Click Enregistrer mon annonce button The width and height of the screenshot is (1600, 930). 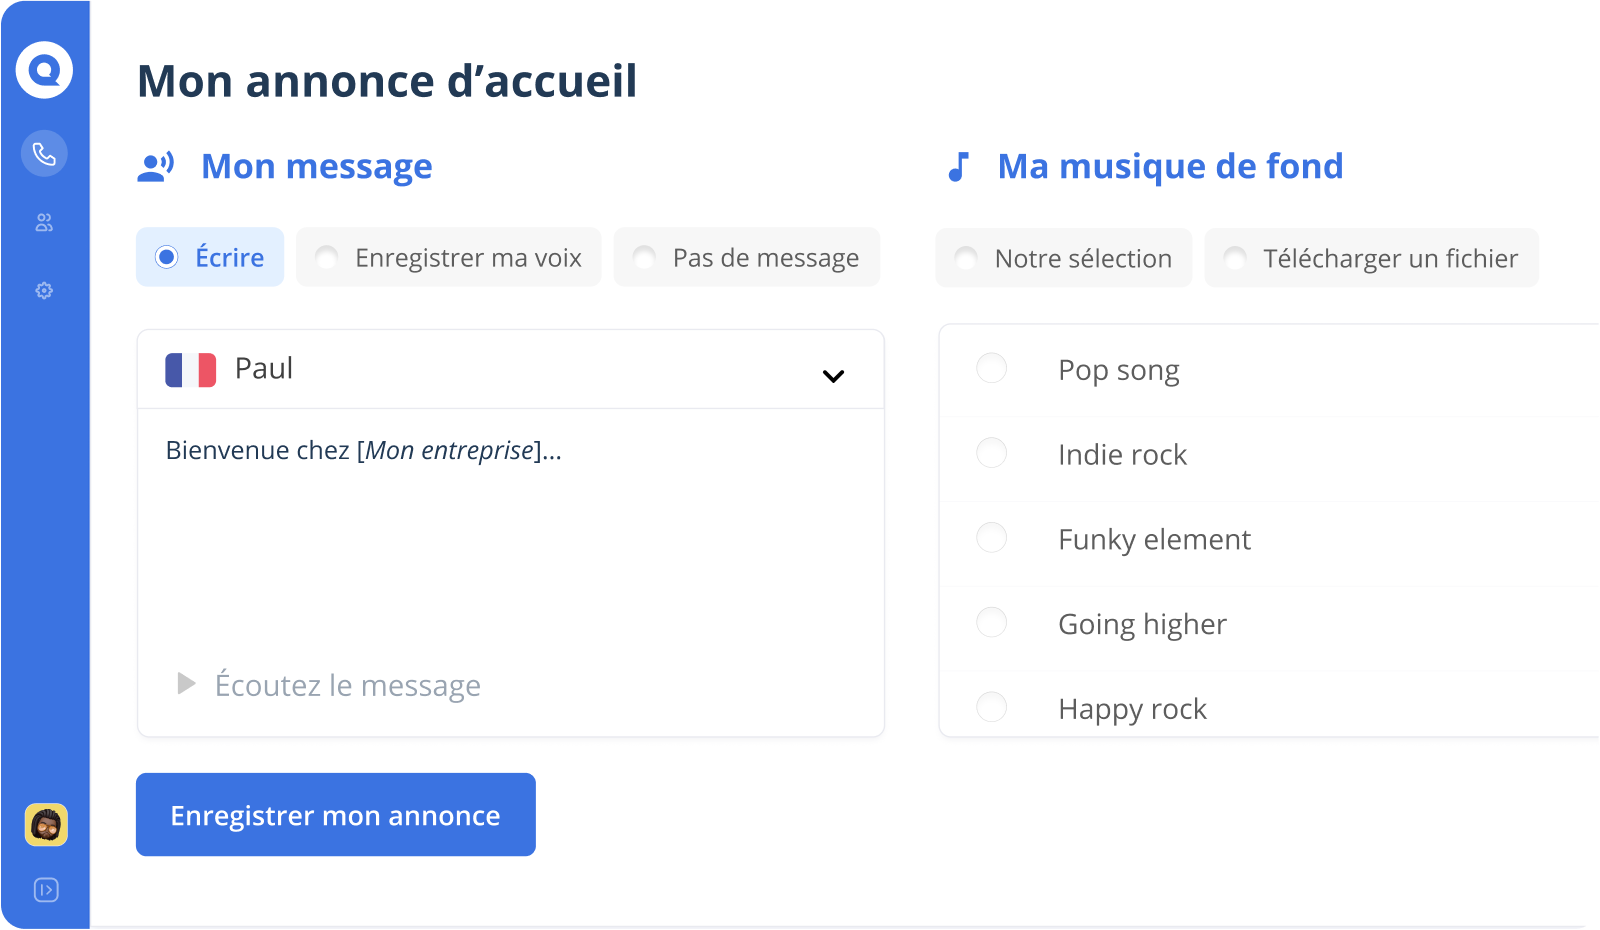pyautogui.click(x=335, y=815)
